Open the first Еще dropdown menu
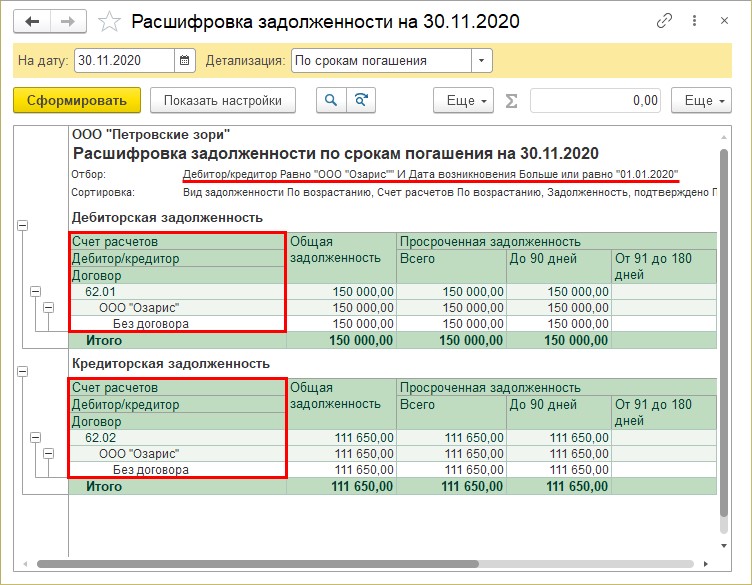 pos(463,100)
